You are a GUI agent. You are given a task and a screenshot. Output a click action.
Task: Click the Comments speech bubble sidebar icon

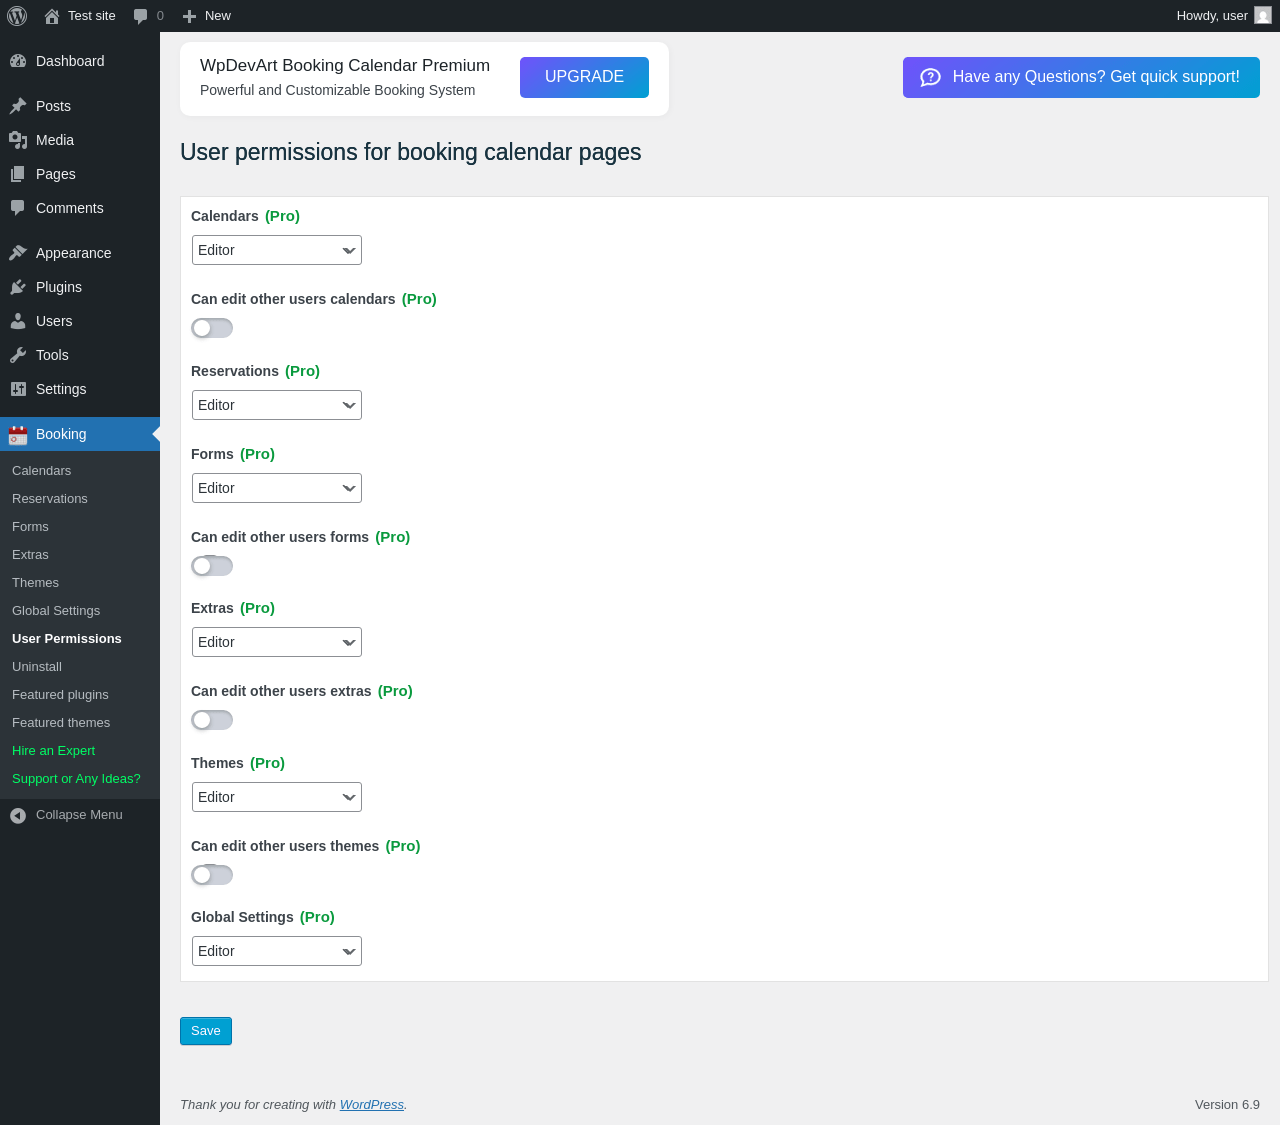tap(18, 208)
